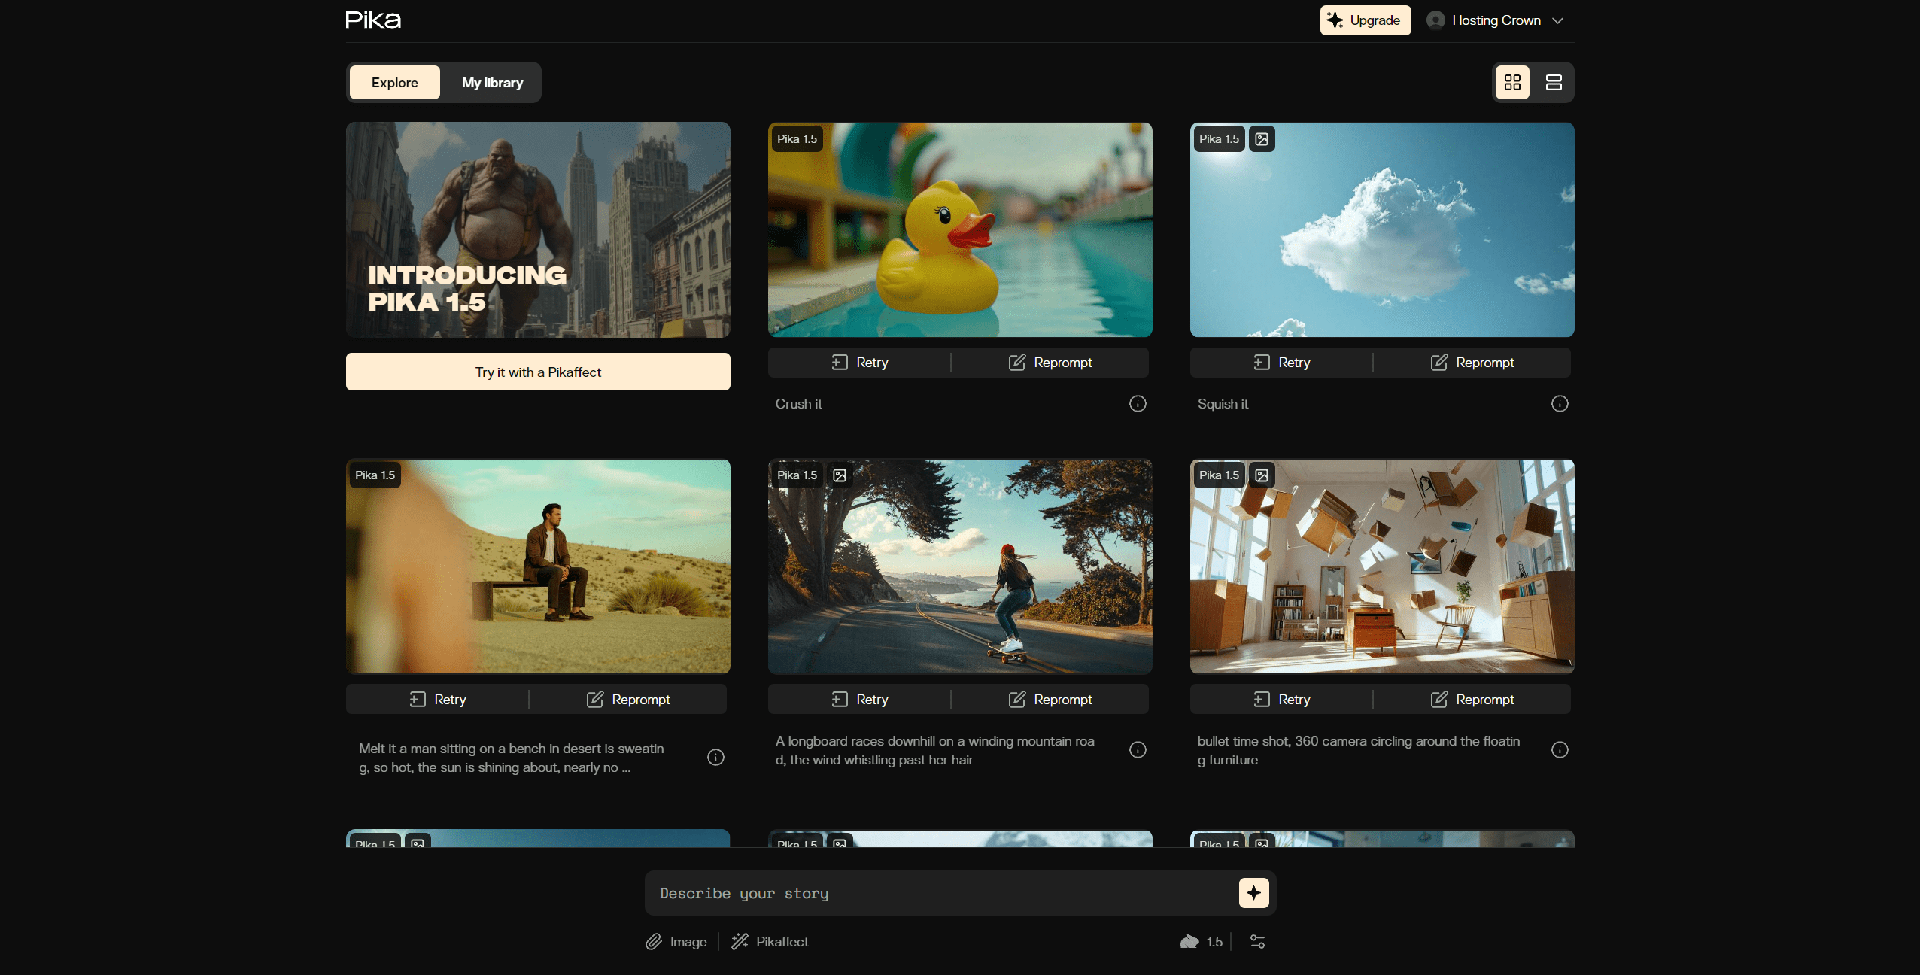Click Pika 1.5 badge on bench video

375,475
